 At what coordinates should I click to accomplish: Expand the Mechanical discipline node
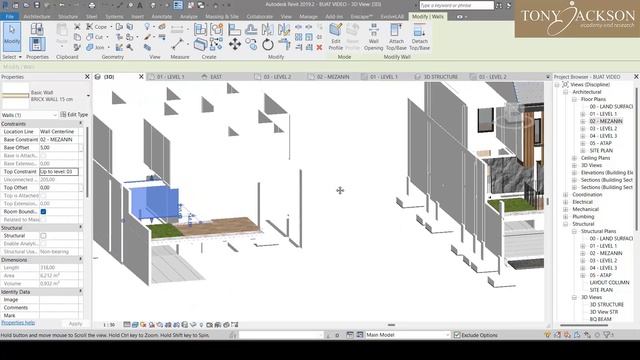[x=566, y=209]
